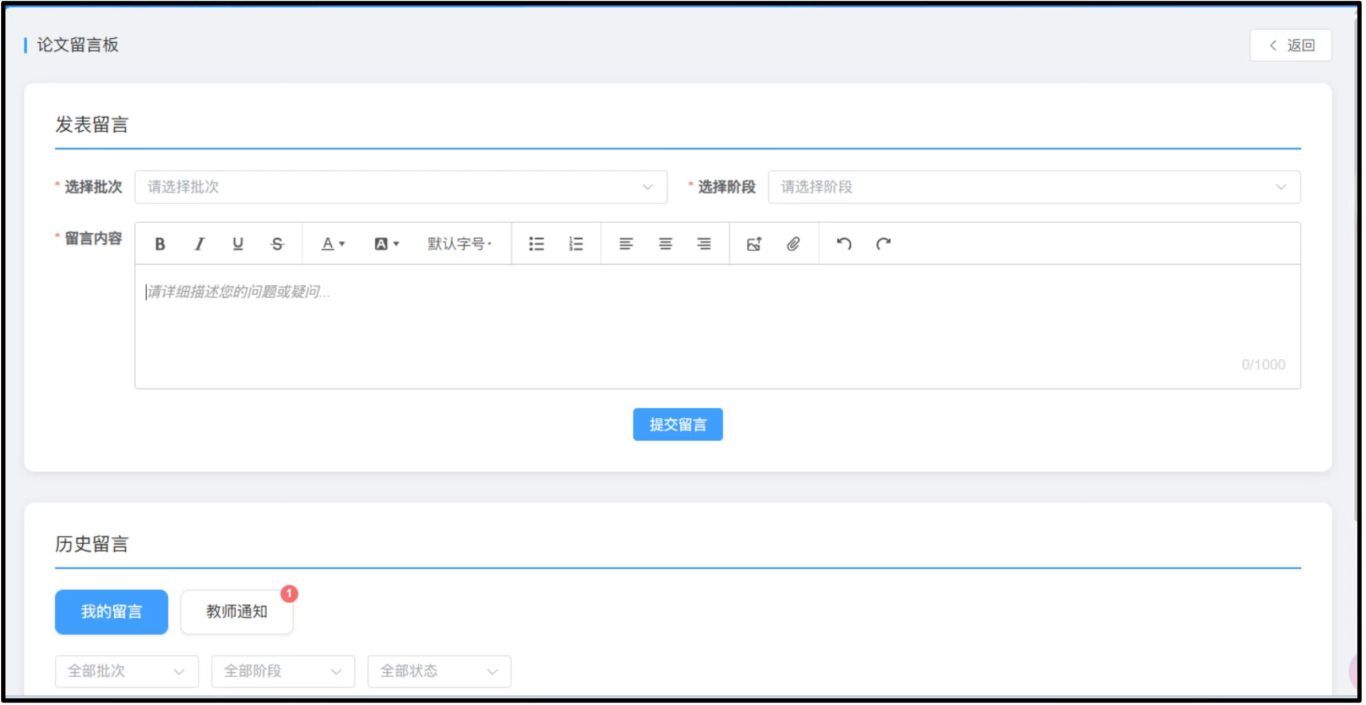Screen dimensions: 1366x705
Task: Toggle bold formatting in the editor
Action: pyautogui.click(x=160, y=244)
